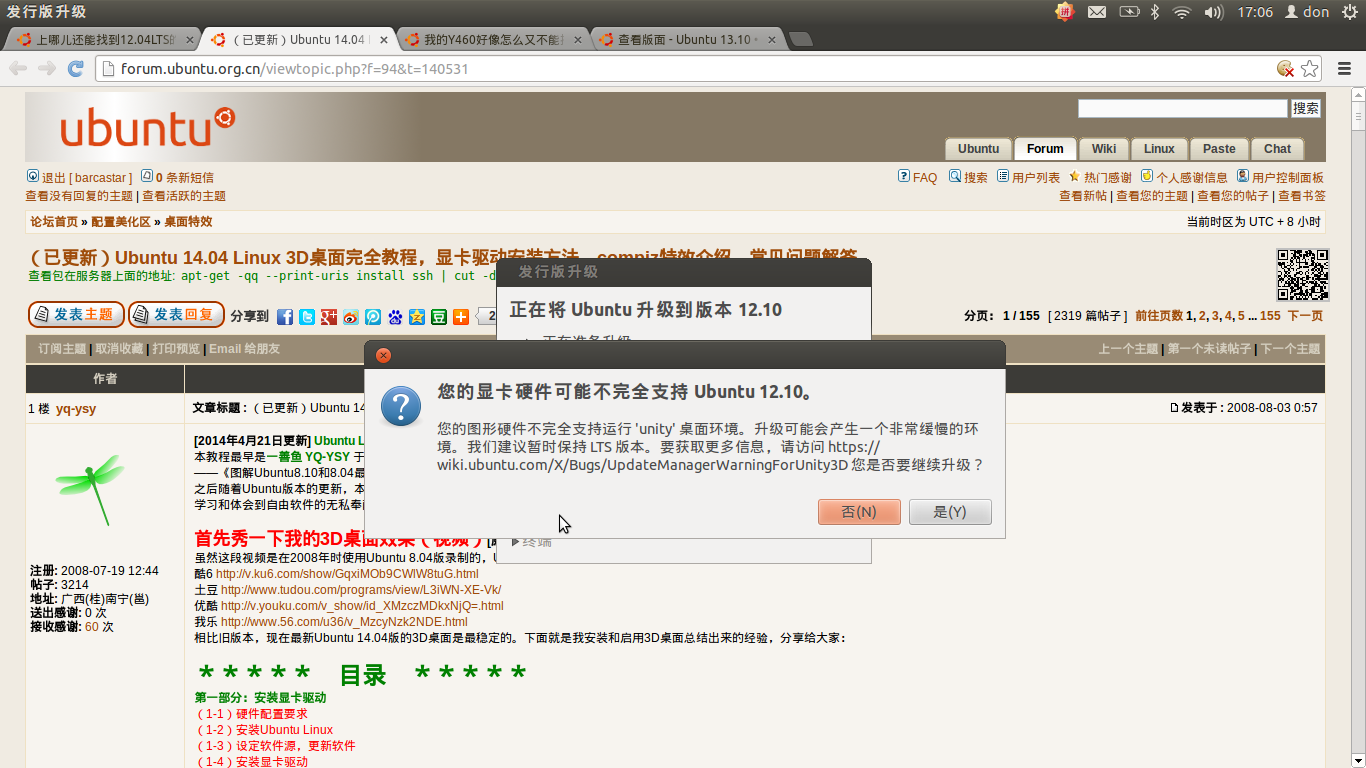The height and width of the screenshot is (768, 1366).
Task: Click the 发表回复 post reply button
Action: (175, 315)
